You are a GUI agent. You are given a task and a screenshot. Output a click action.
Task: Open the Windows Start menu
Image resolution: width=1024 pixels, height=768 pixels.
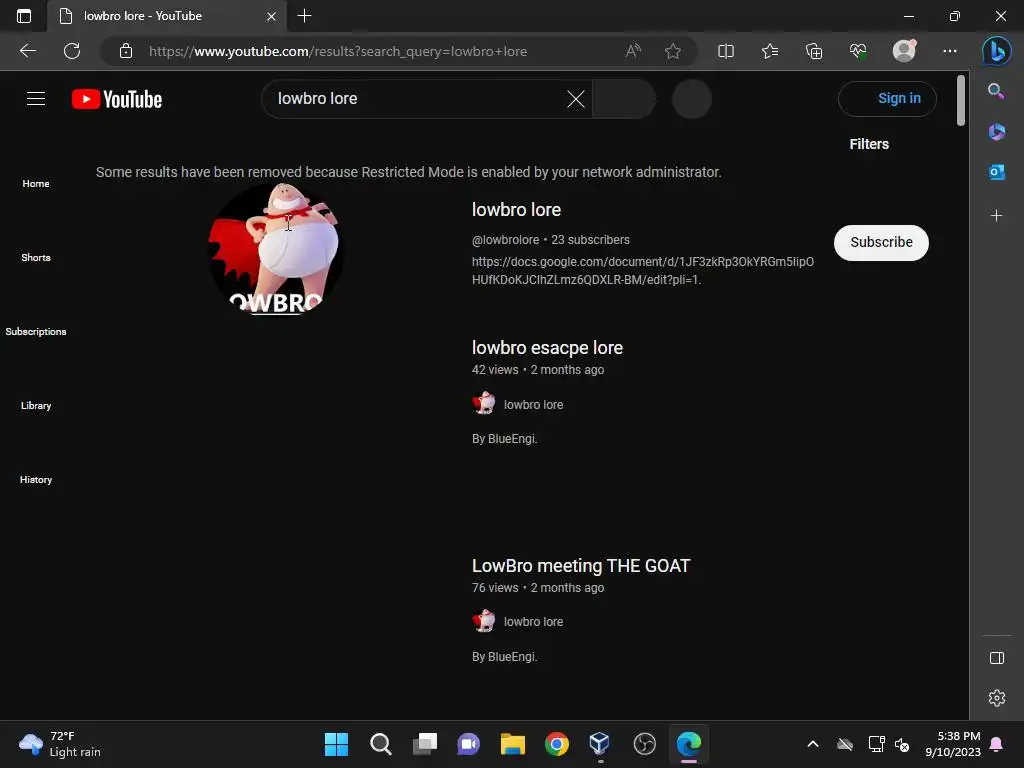[336, 744]
